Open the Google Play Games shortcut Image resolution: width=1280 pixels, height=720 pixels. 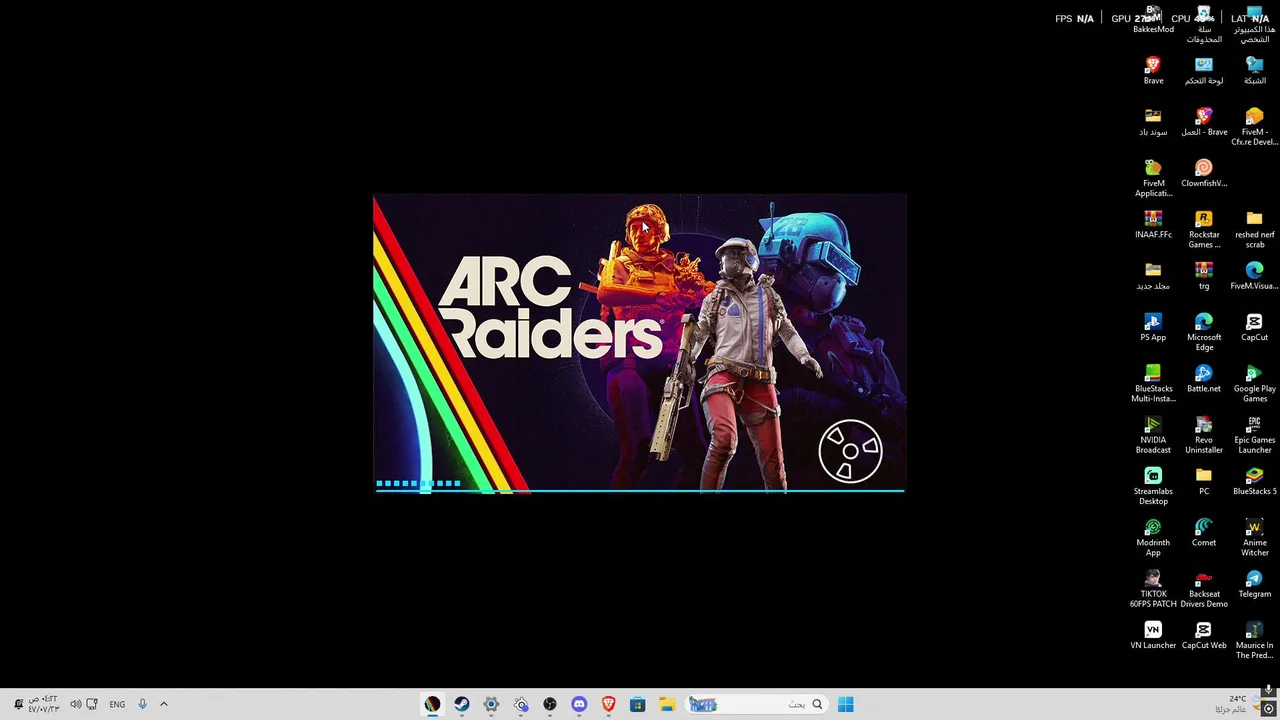click(x=1254, y=383)
